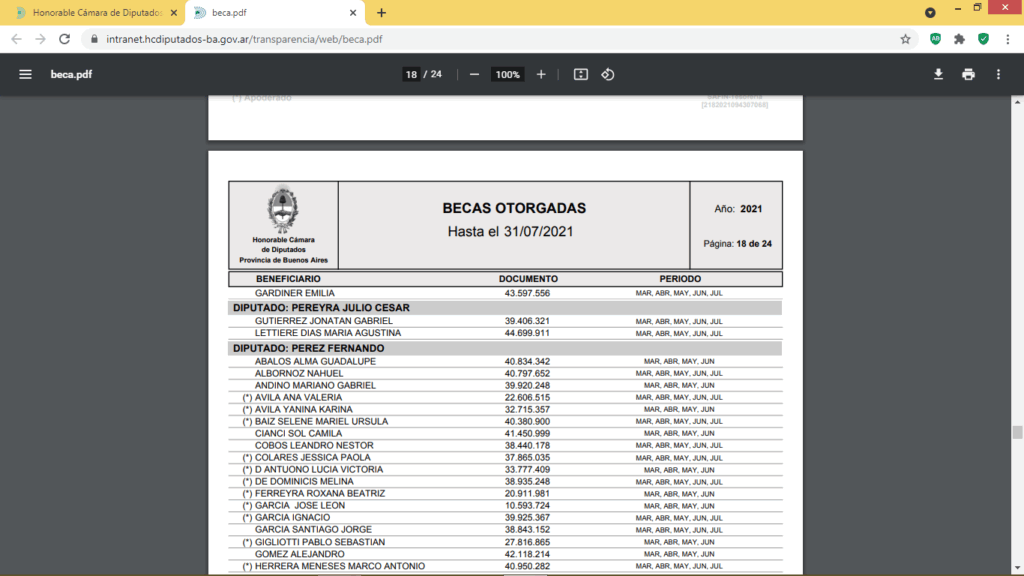The width and height of the screenshot is (1024, 576).
Task: Click the address bar URL
Action: pyautogui.click(x=244, y=39)
